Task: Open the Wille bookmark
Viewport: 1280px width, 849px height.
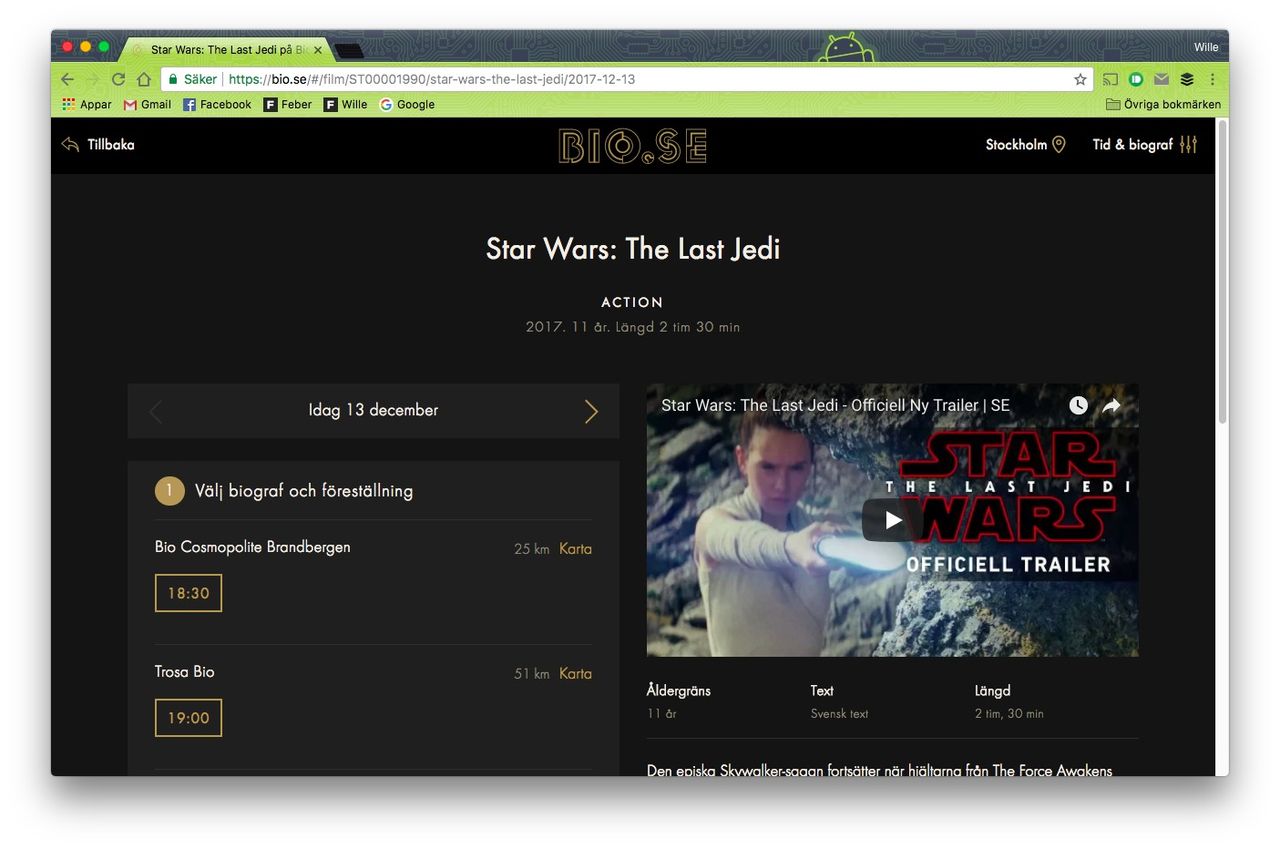Action: (x=346, y=104)
